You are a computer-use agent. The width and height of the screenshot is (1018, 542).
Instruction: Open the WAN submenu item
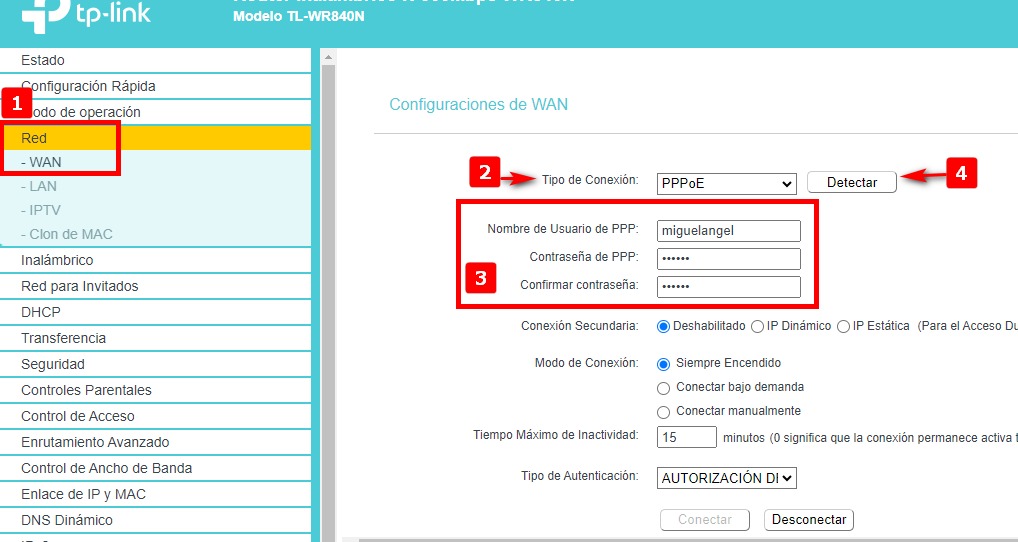pos(45,162)
